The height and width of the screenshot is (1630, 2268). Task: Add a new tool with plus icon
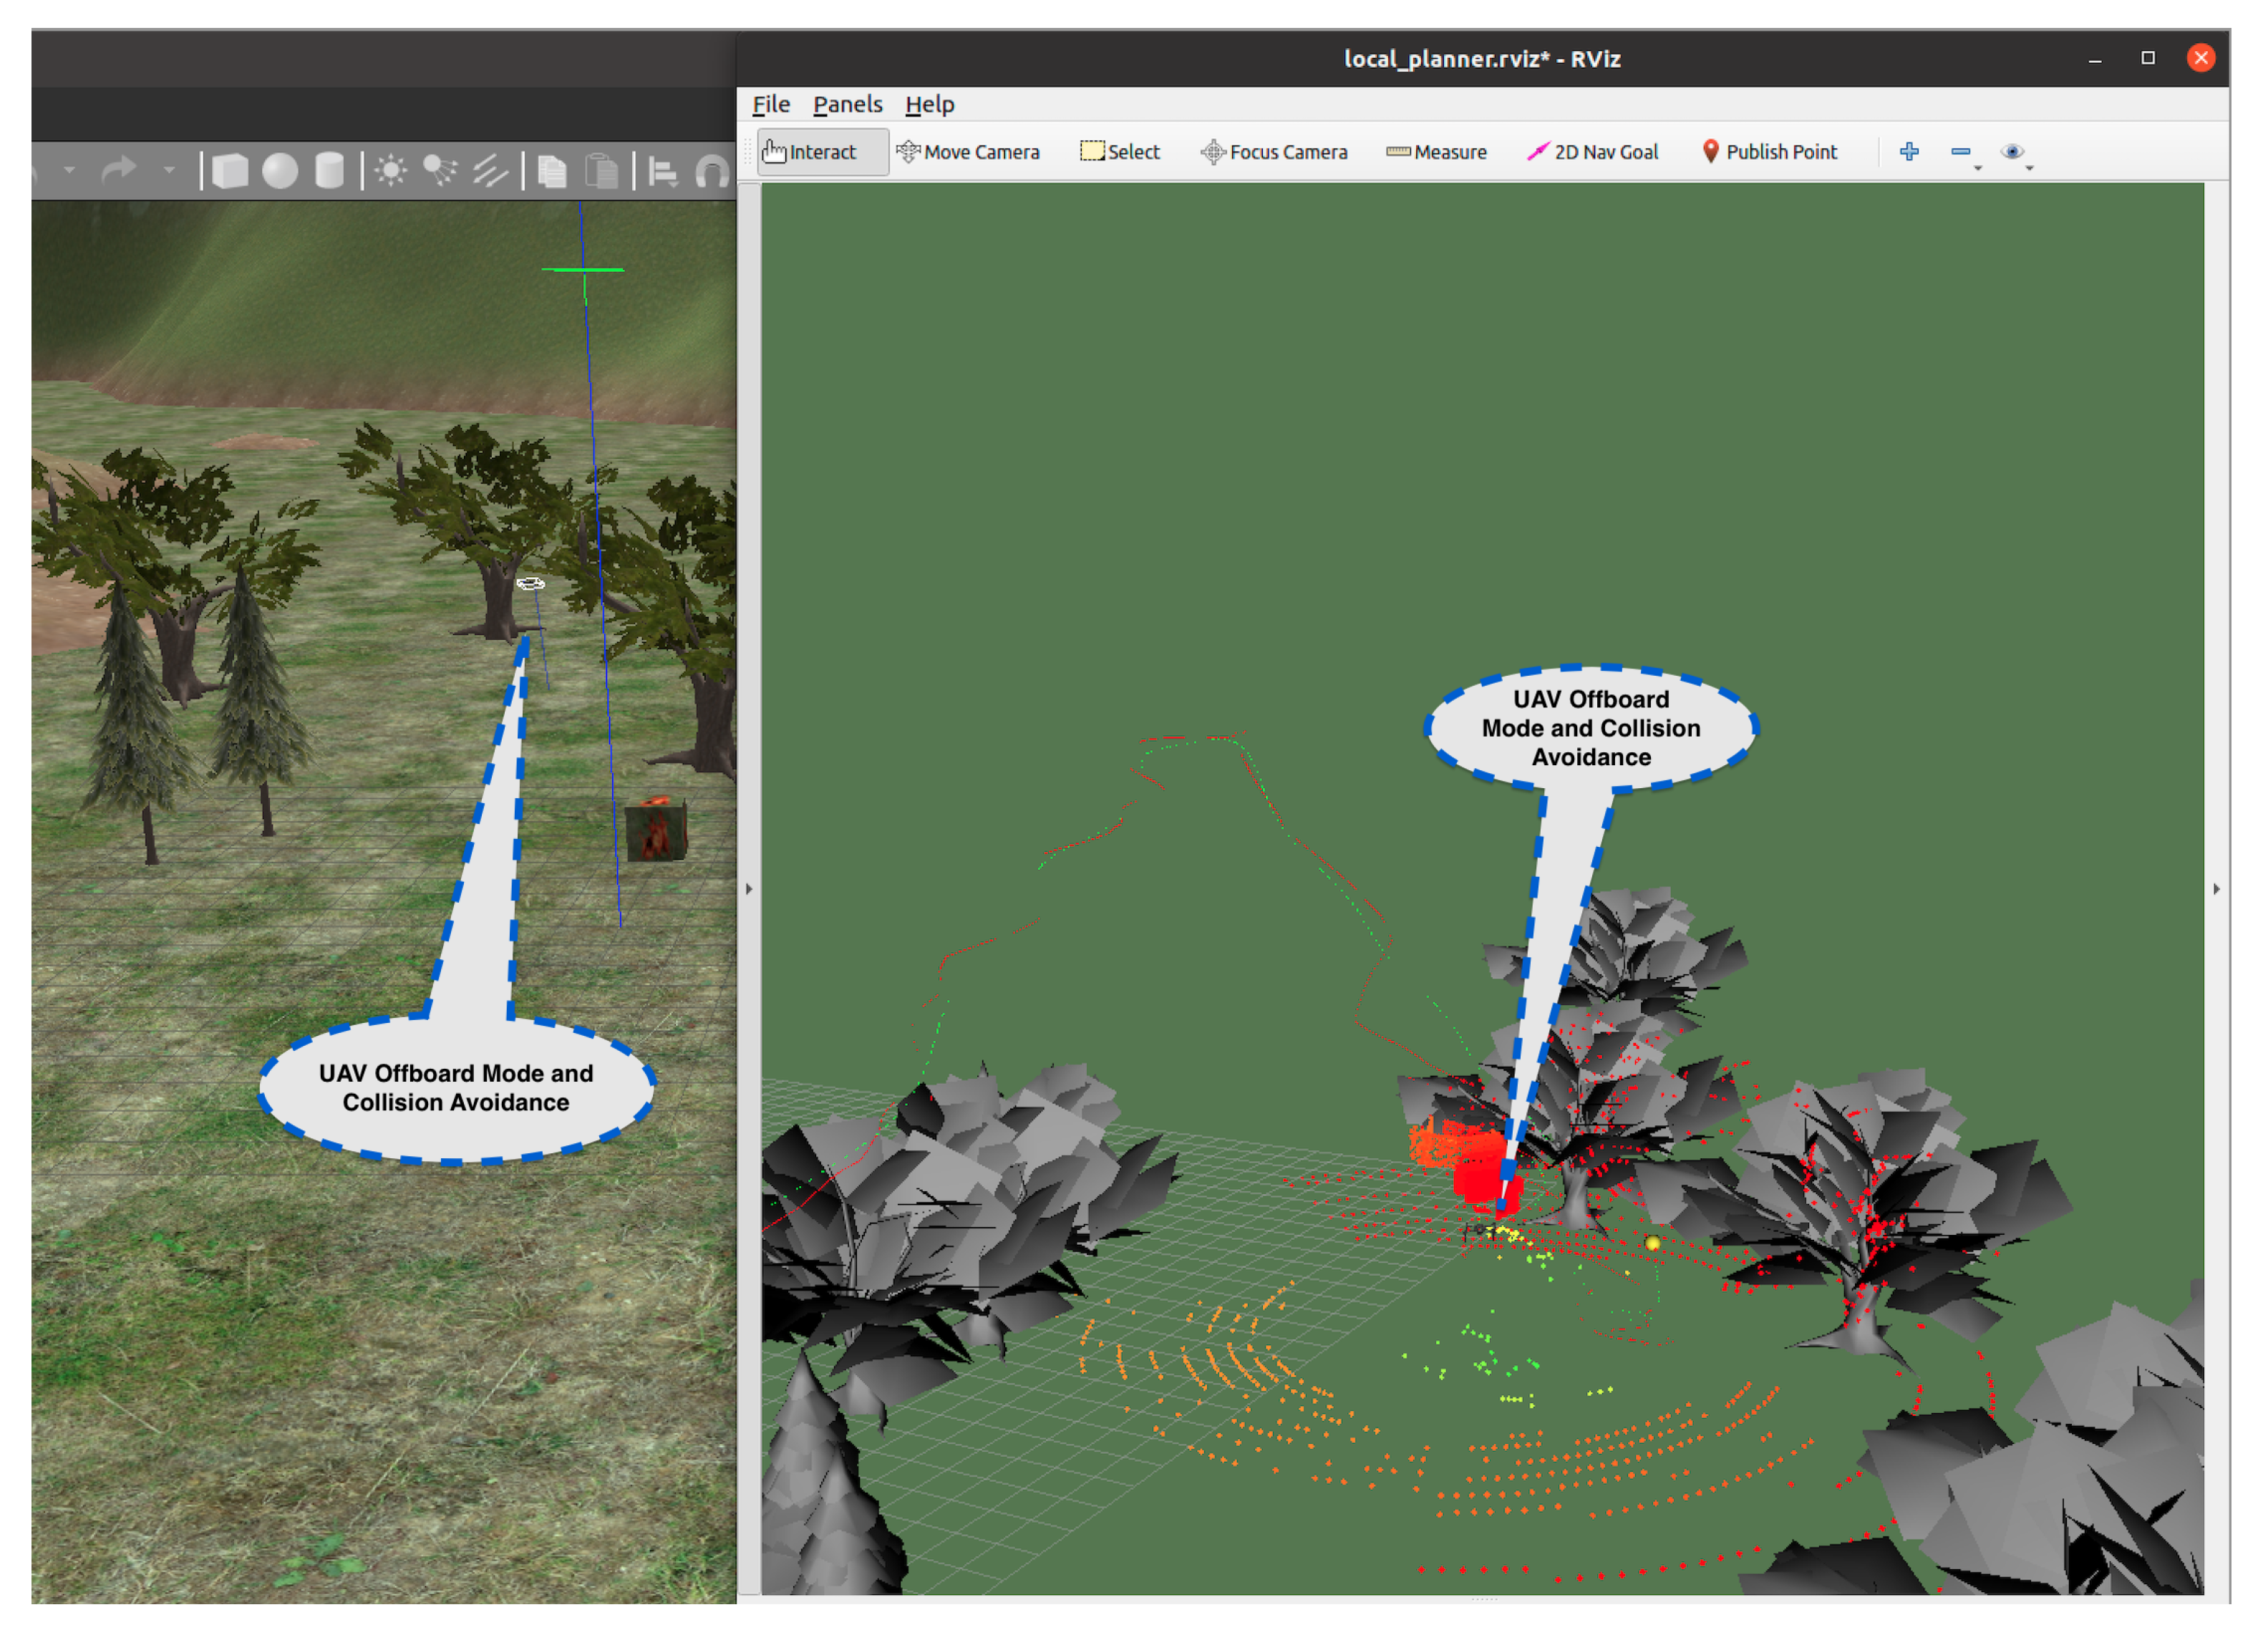coord(1909,152)
